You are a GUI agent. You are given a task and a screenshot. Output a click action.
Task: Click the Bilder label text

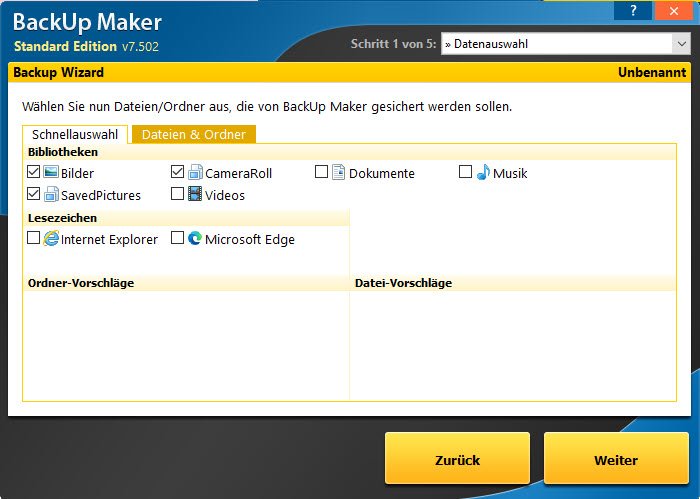(x=77, y=173)
